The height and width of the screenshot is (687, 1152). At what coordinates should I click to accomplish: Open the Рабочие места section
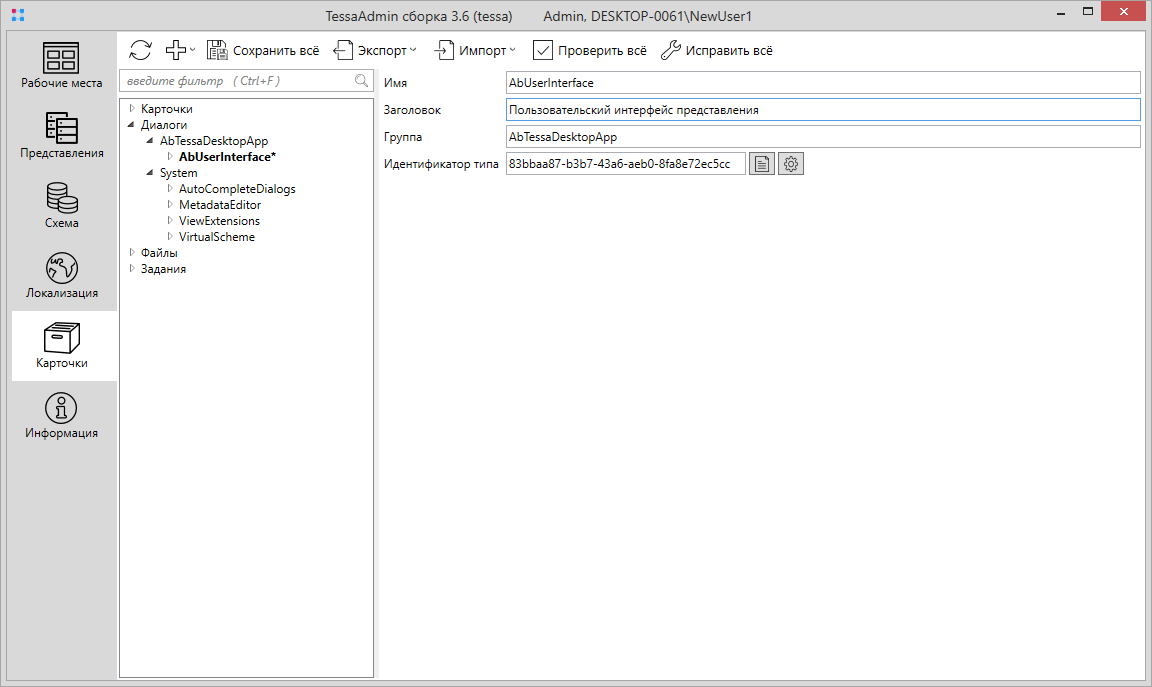pos(62,66)
